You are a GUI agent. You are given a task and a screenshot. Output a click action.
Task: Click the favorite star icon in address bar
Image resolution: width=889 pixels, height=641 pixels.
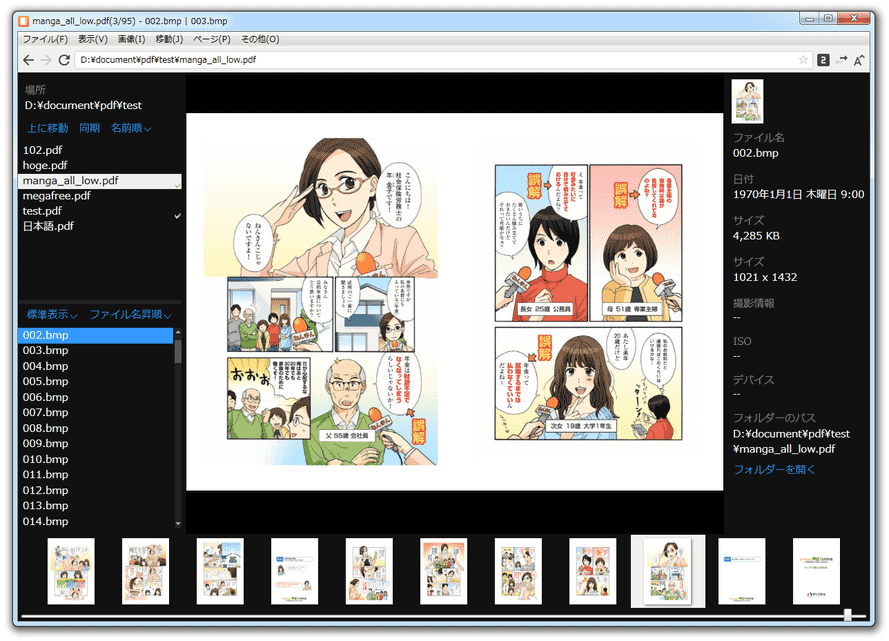tap(803, 60)
